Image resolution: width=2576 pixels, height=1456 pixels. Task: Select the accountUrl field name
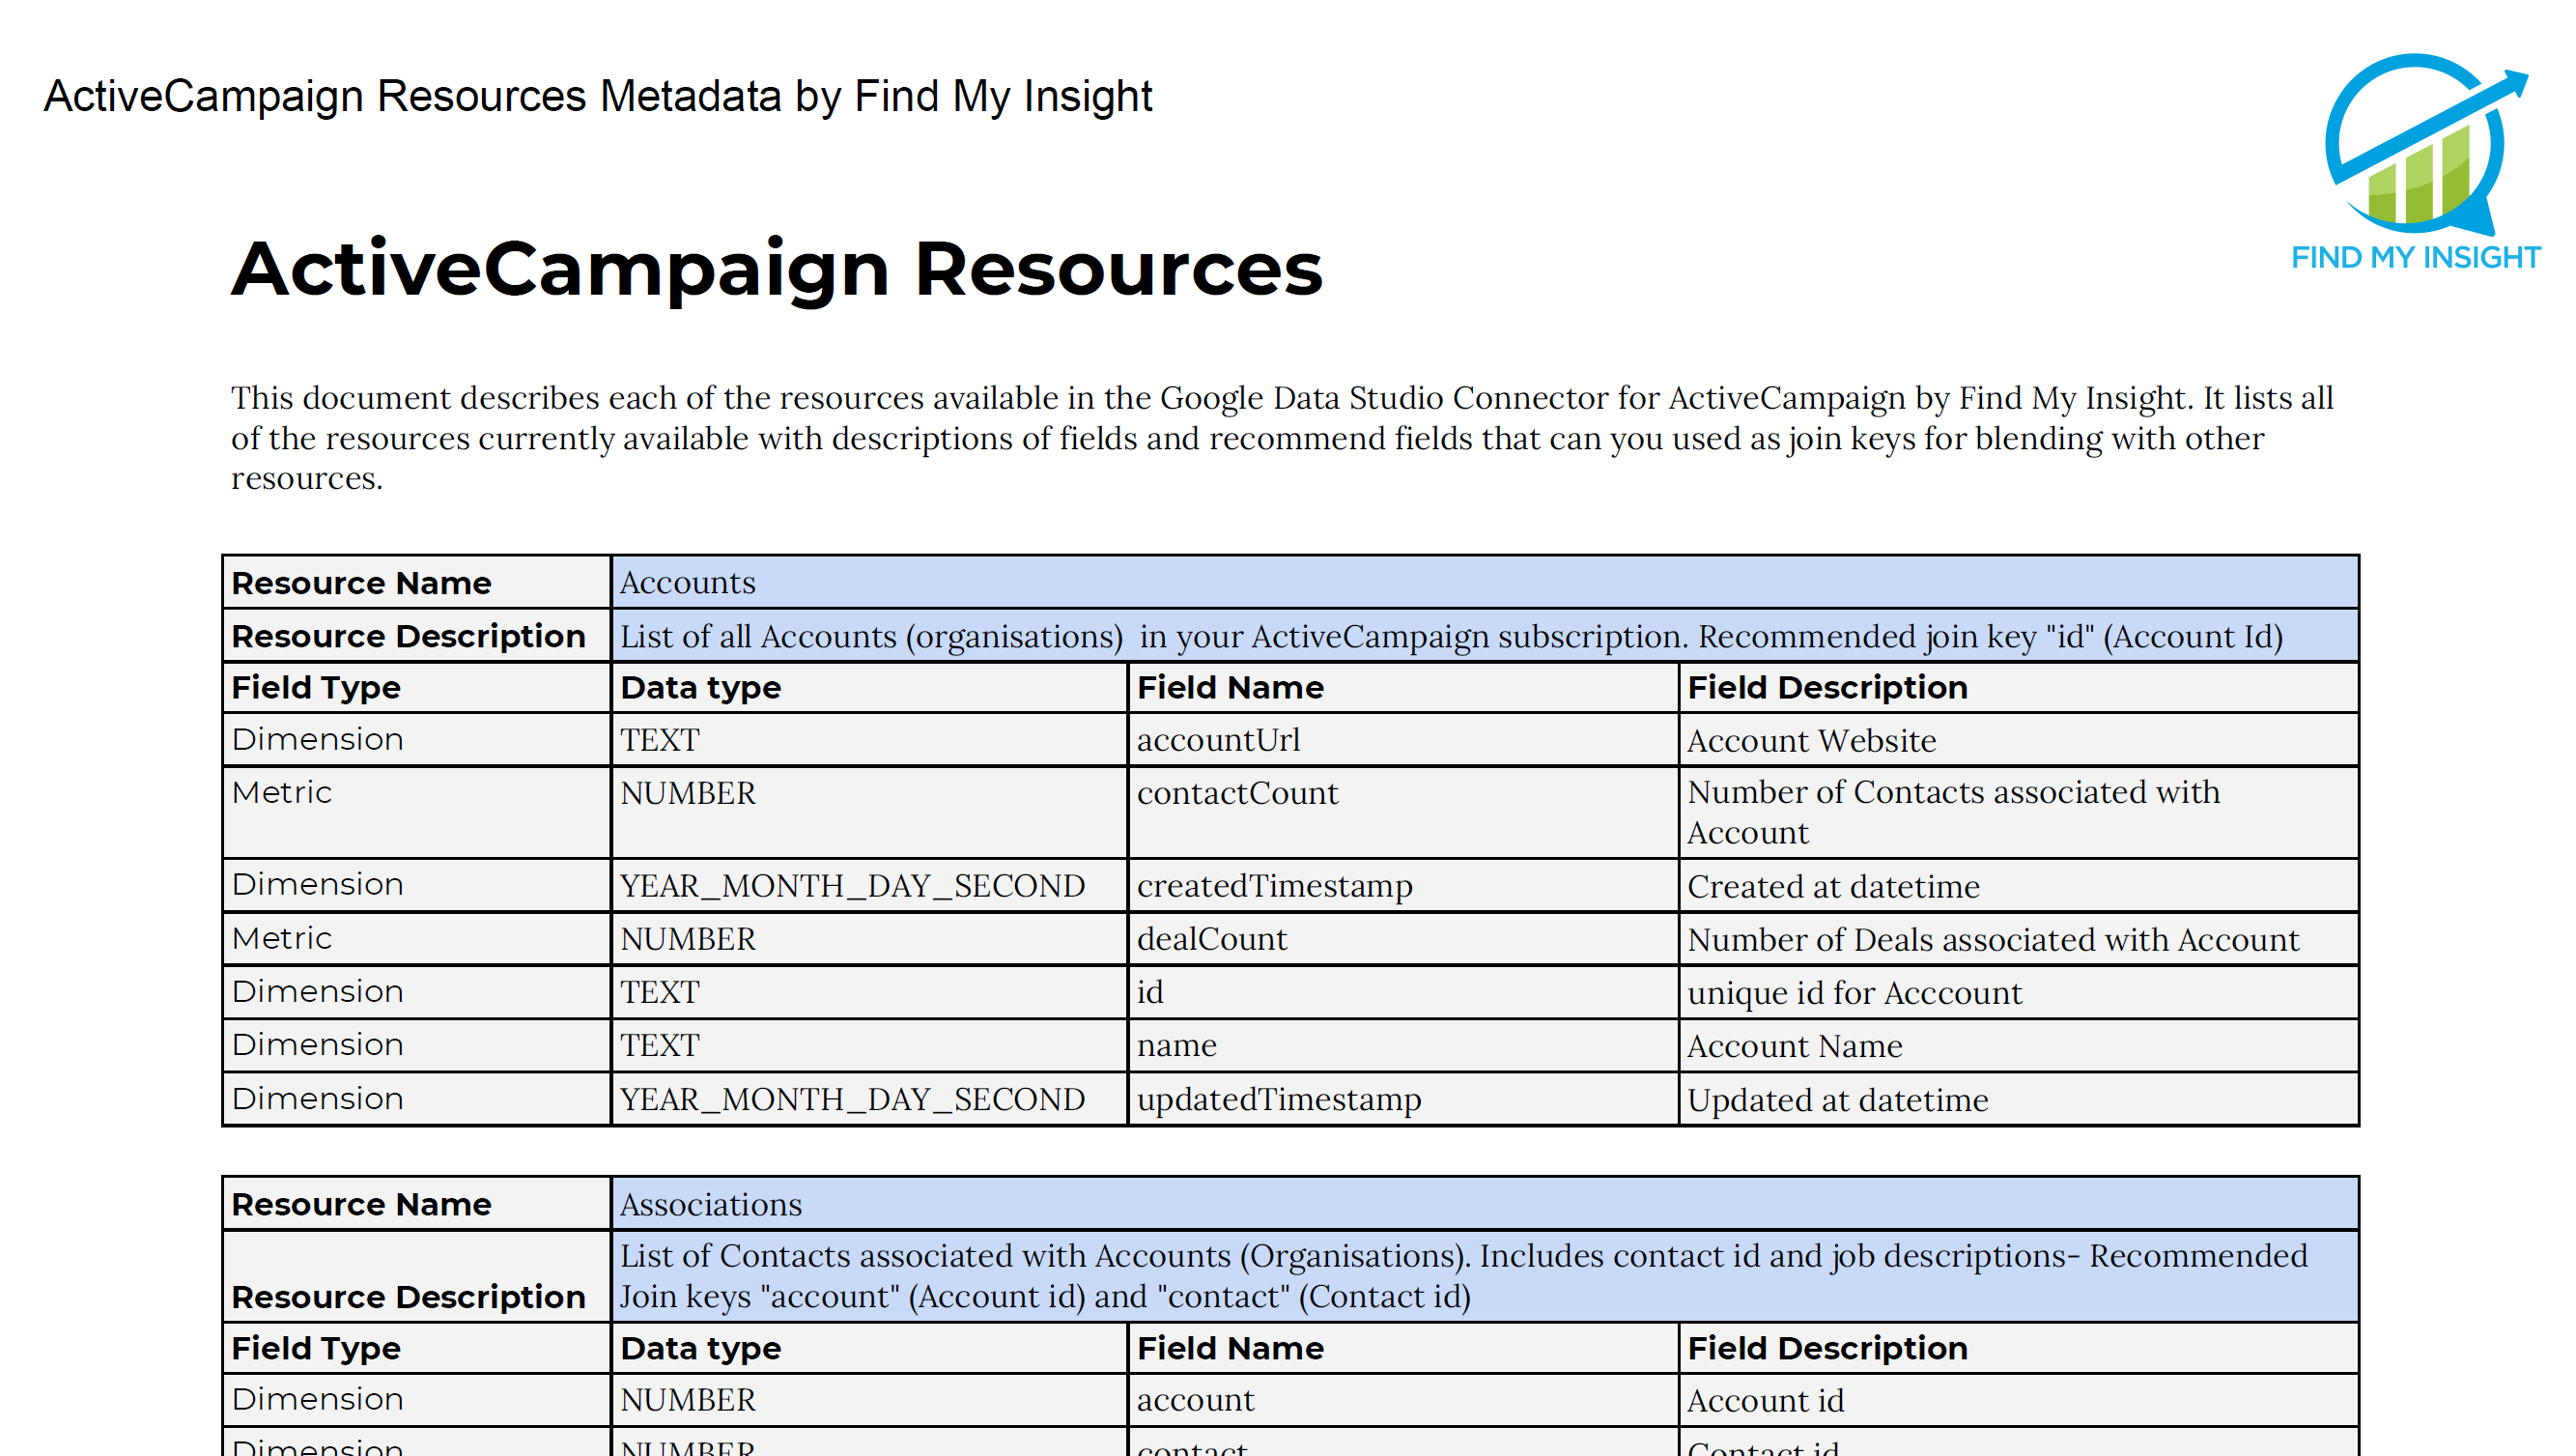click(x=1220, y=740)
